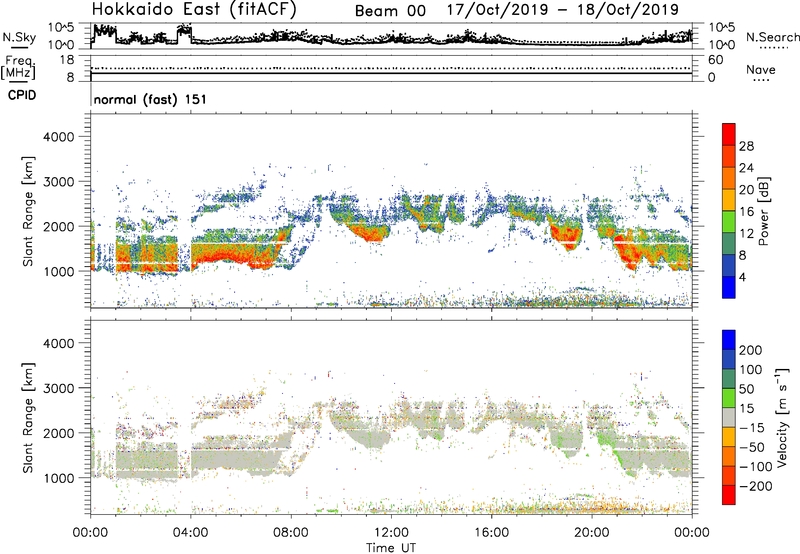
Task: Click the '2000' tick on velocity panel
Action: point(58,433)
